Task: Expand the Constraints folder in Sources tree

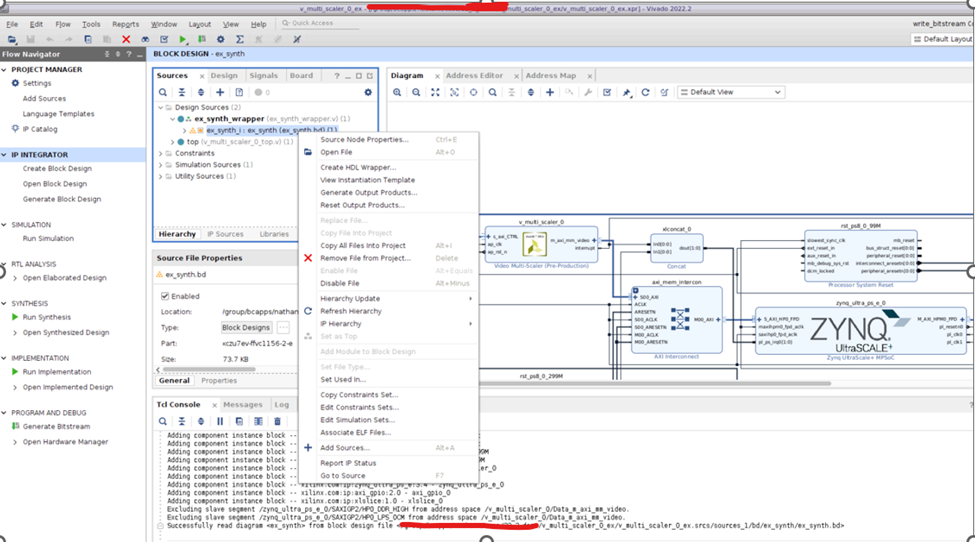Action: pyautogui.click(x=161, y=153)
